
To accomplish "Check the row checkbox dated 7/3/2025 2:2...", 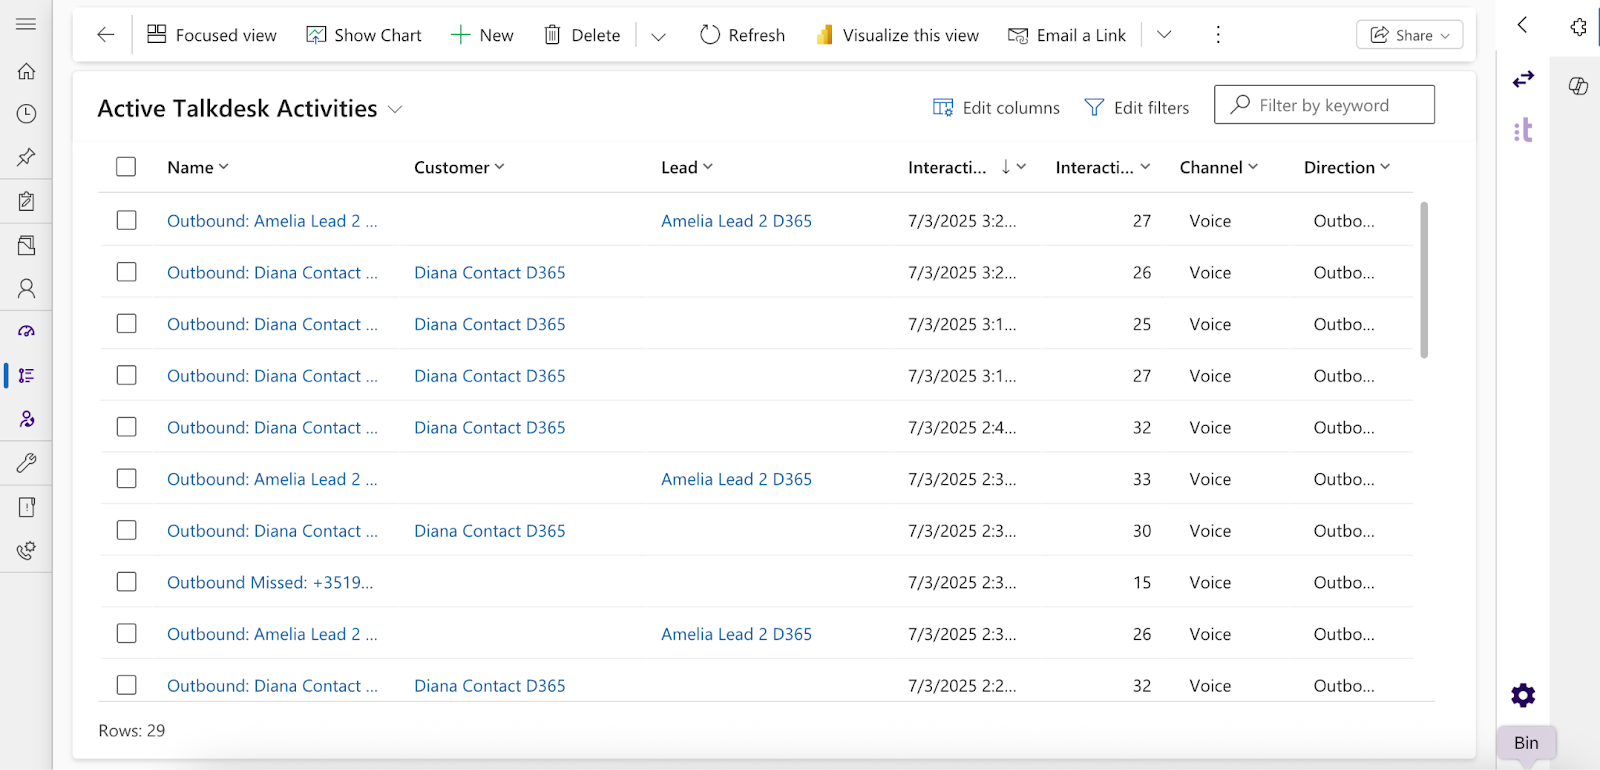I will [126, 685].
